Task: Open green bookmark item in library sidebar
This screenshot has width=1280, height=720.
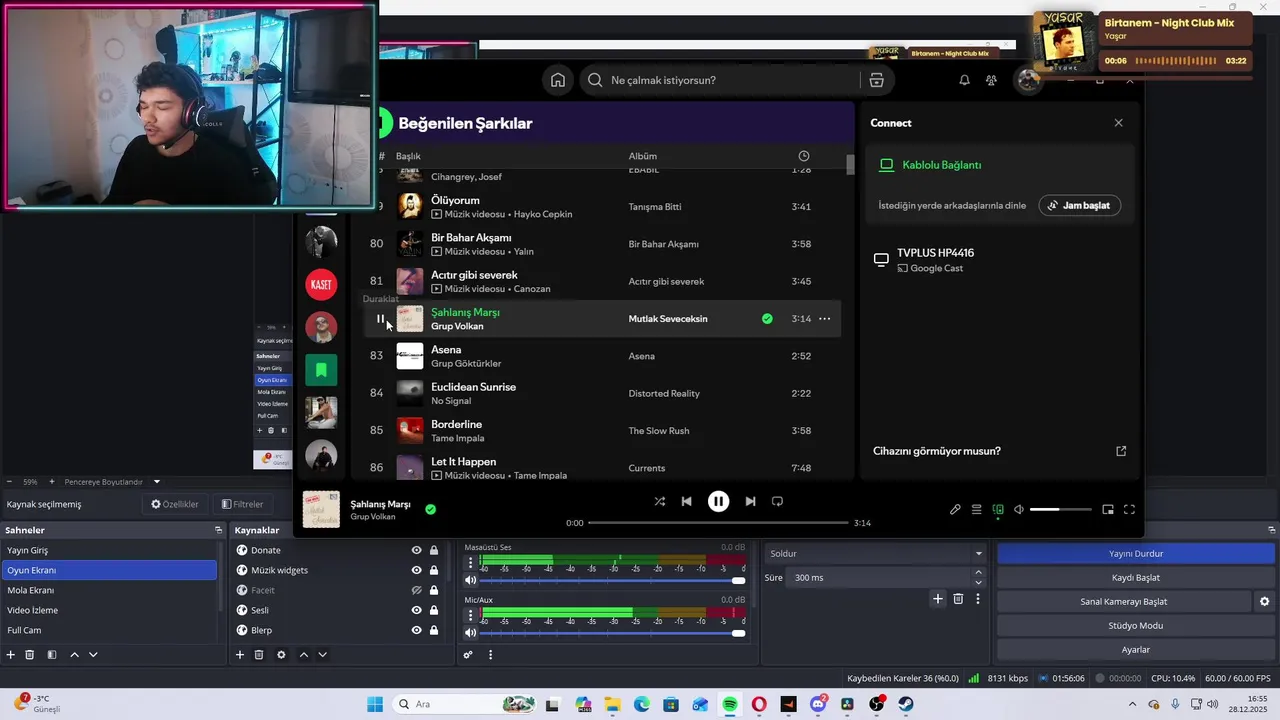Action: (x=321, y=370)
